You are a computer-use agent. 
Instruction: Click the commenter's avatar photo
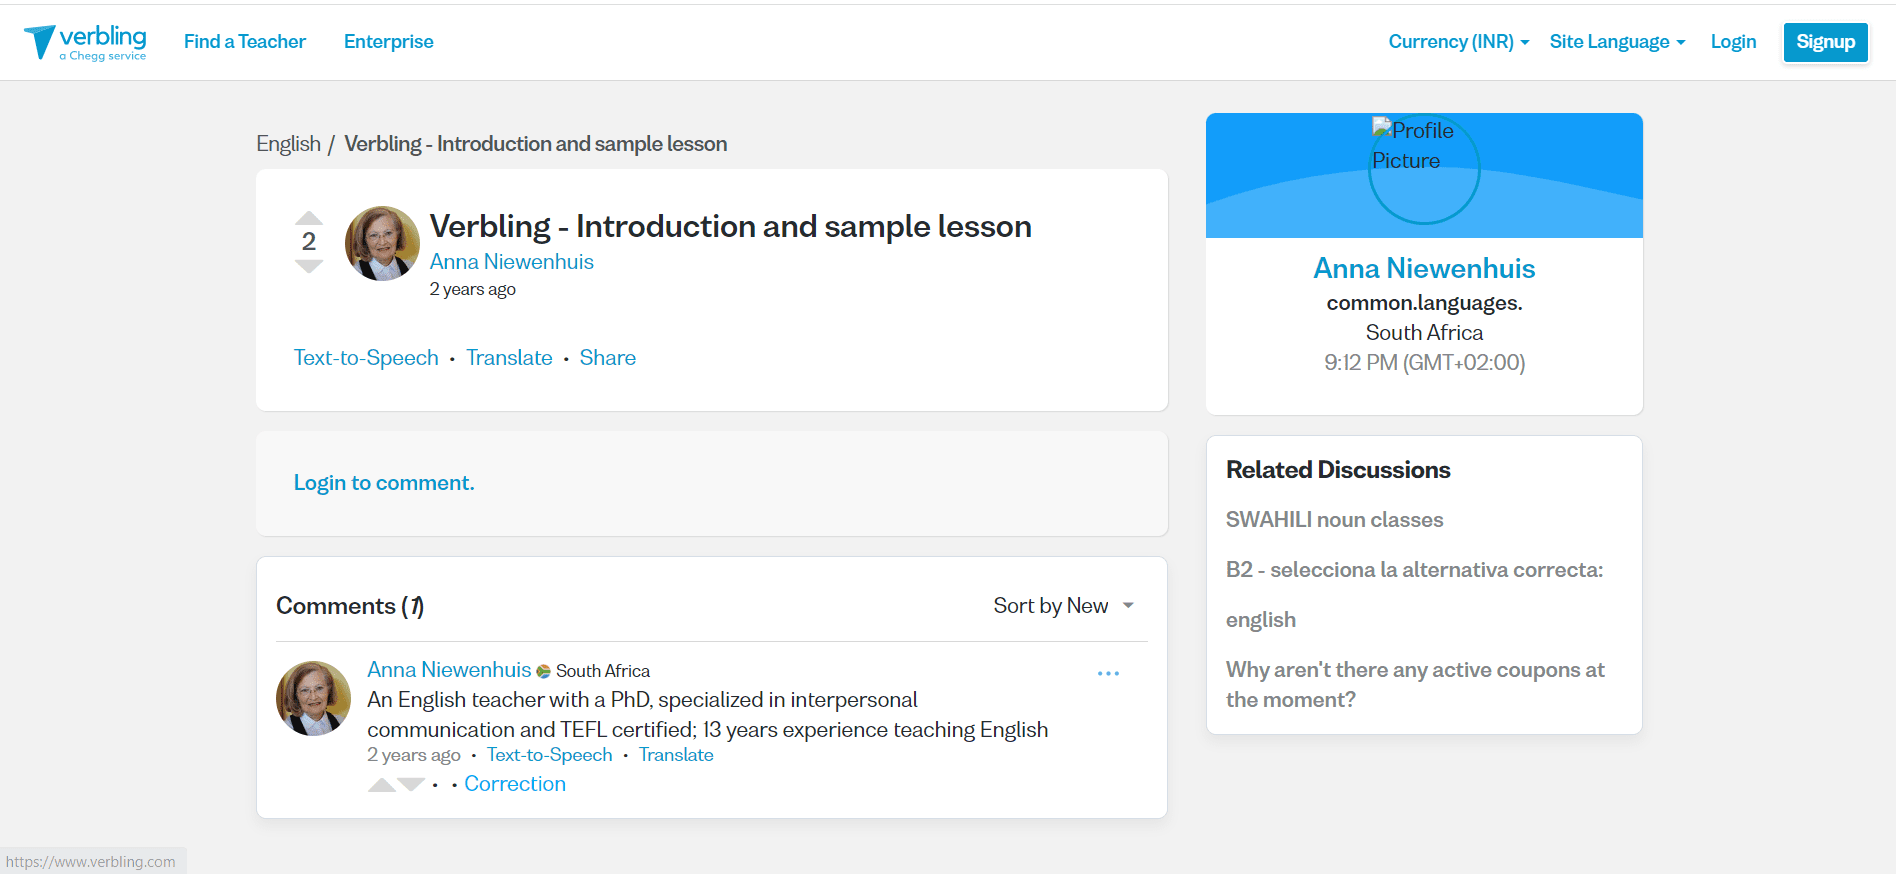click(x=313, y=698)
